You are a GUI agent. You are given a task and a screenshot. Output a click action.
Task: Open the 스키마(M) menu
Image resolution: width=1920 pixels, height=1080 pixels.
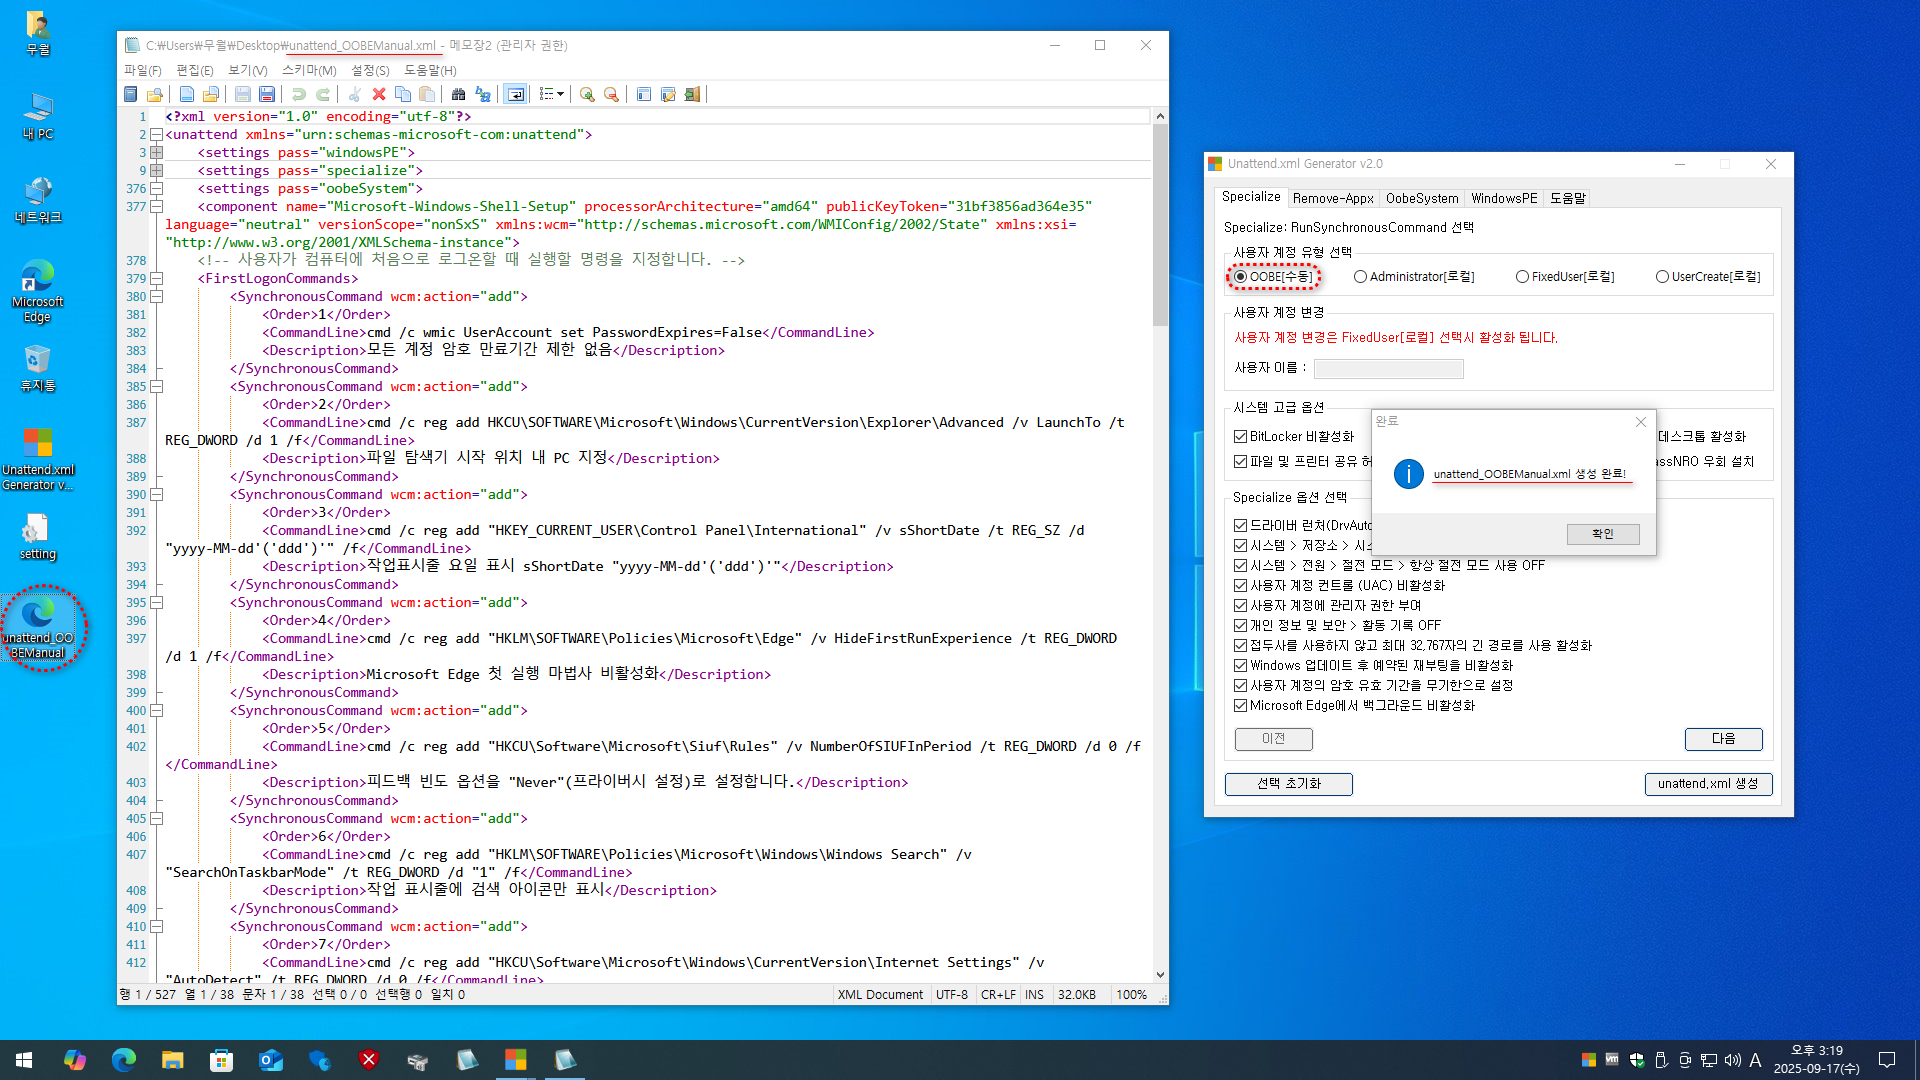pos(308,70)
